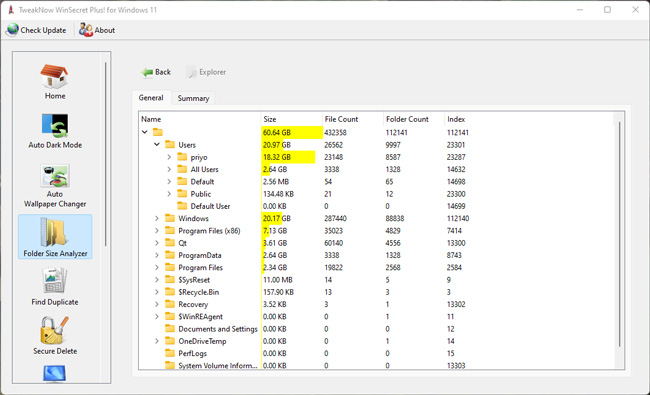Expand the Public folder node
Image resolution: width=650 pixels, height=395 pixels.
tap(169, 194)
